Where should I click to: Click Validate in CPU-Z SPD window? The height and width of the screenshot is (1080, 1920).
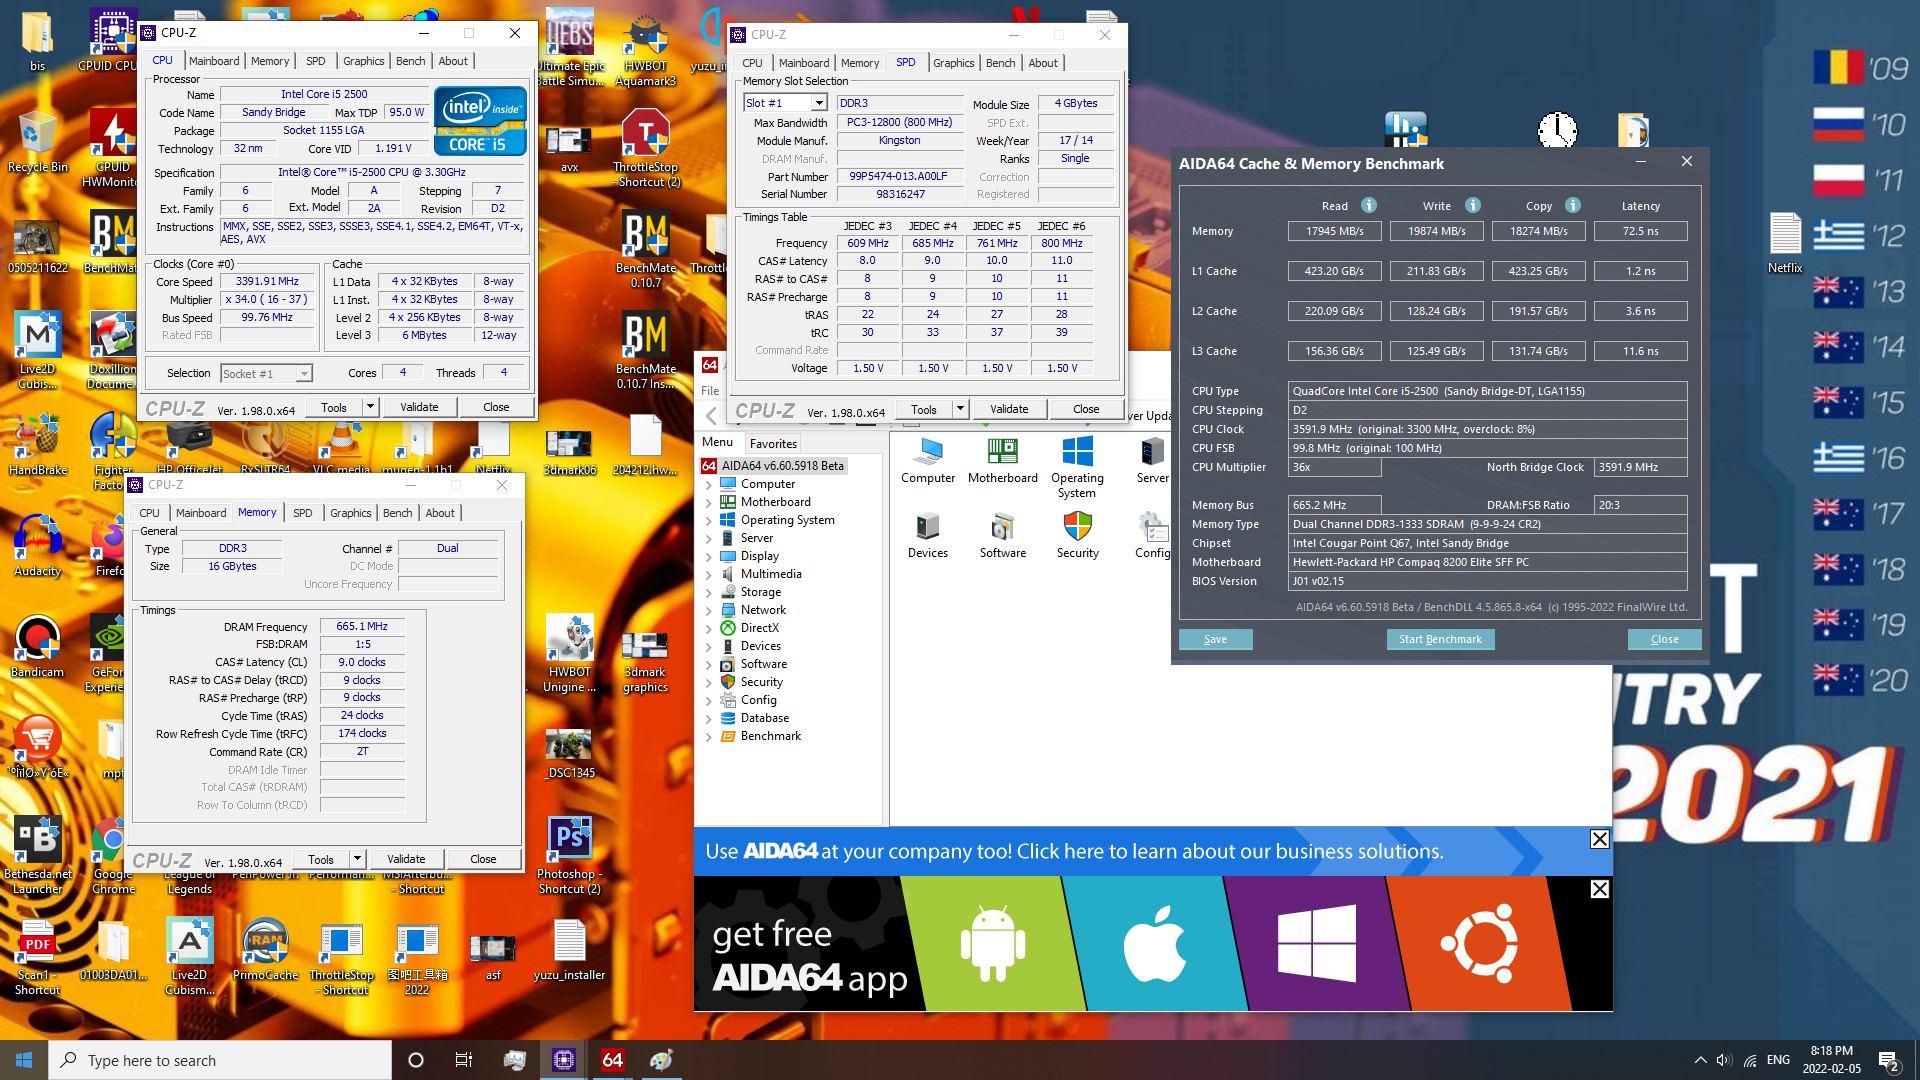[x=1009, y=409]
